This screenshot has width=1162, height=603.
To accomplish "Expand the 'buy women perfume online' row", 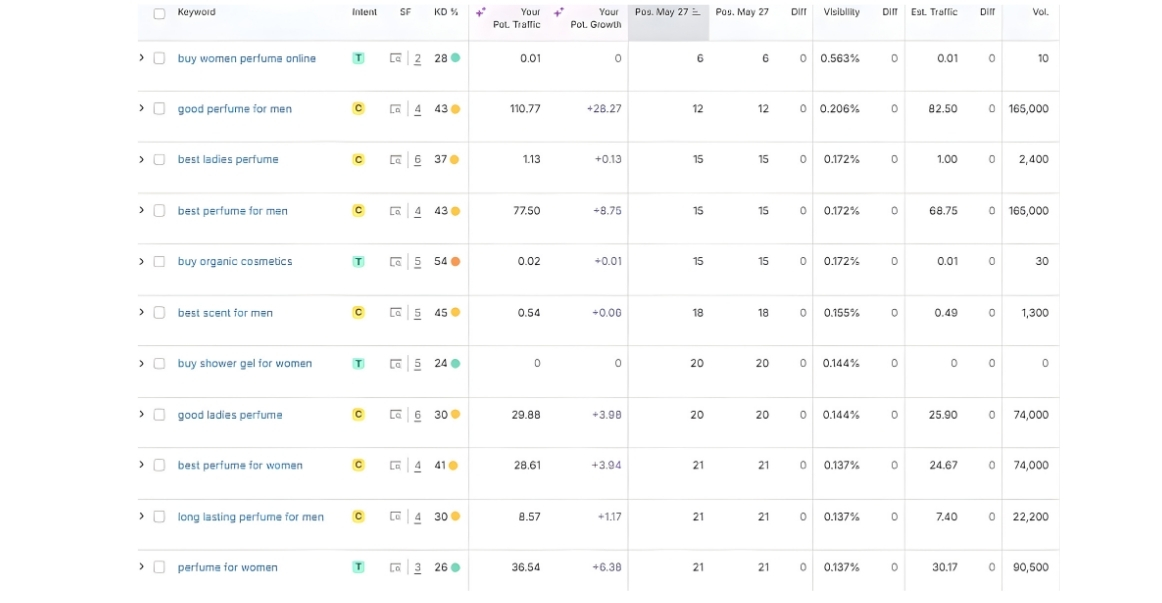I will (x=141, y=58).
